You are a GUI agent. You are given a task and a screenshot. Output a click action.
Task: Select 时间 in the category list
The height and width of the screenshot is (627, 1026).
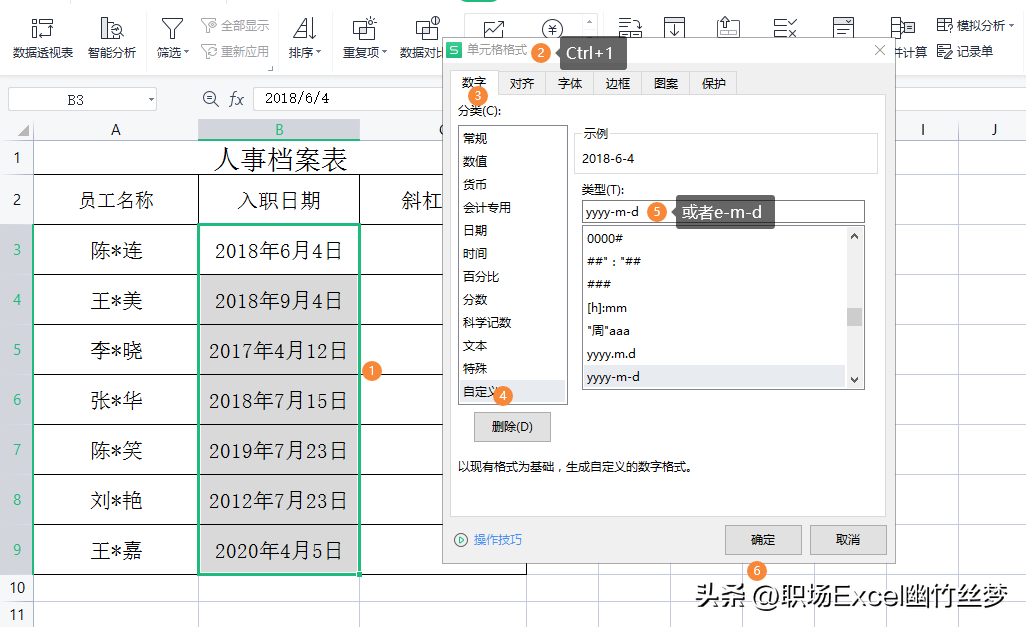[512, 253]
